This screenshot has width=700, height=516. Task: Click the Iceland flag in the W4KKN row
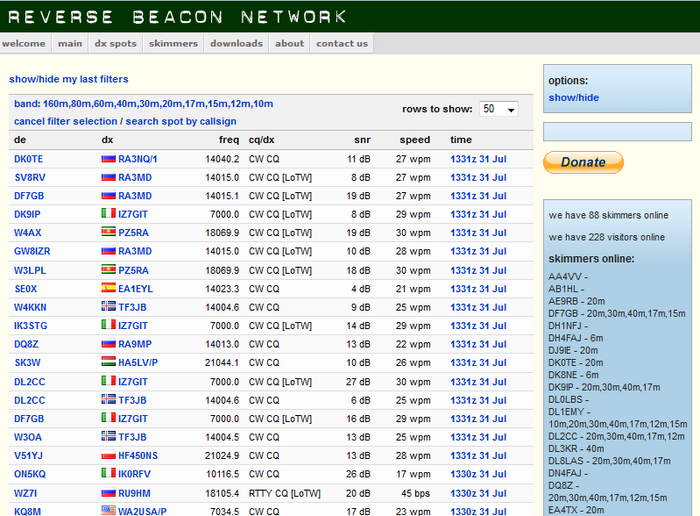coord(108,307)
